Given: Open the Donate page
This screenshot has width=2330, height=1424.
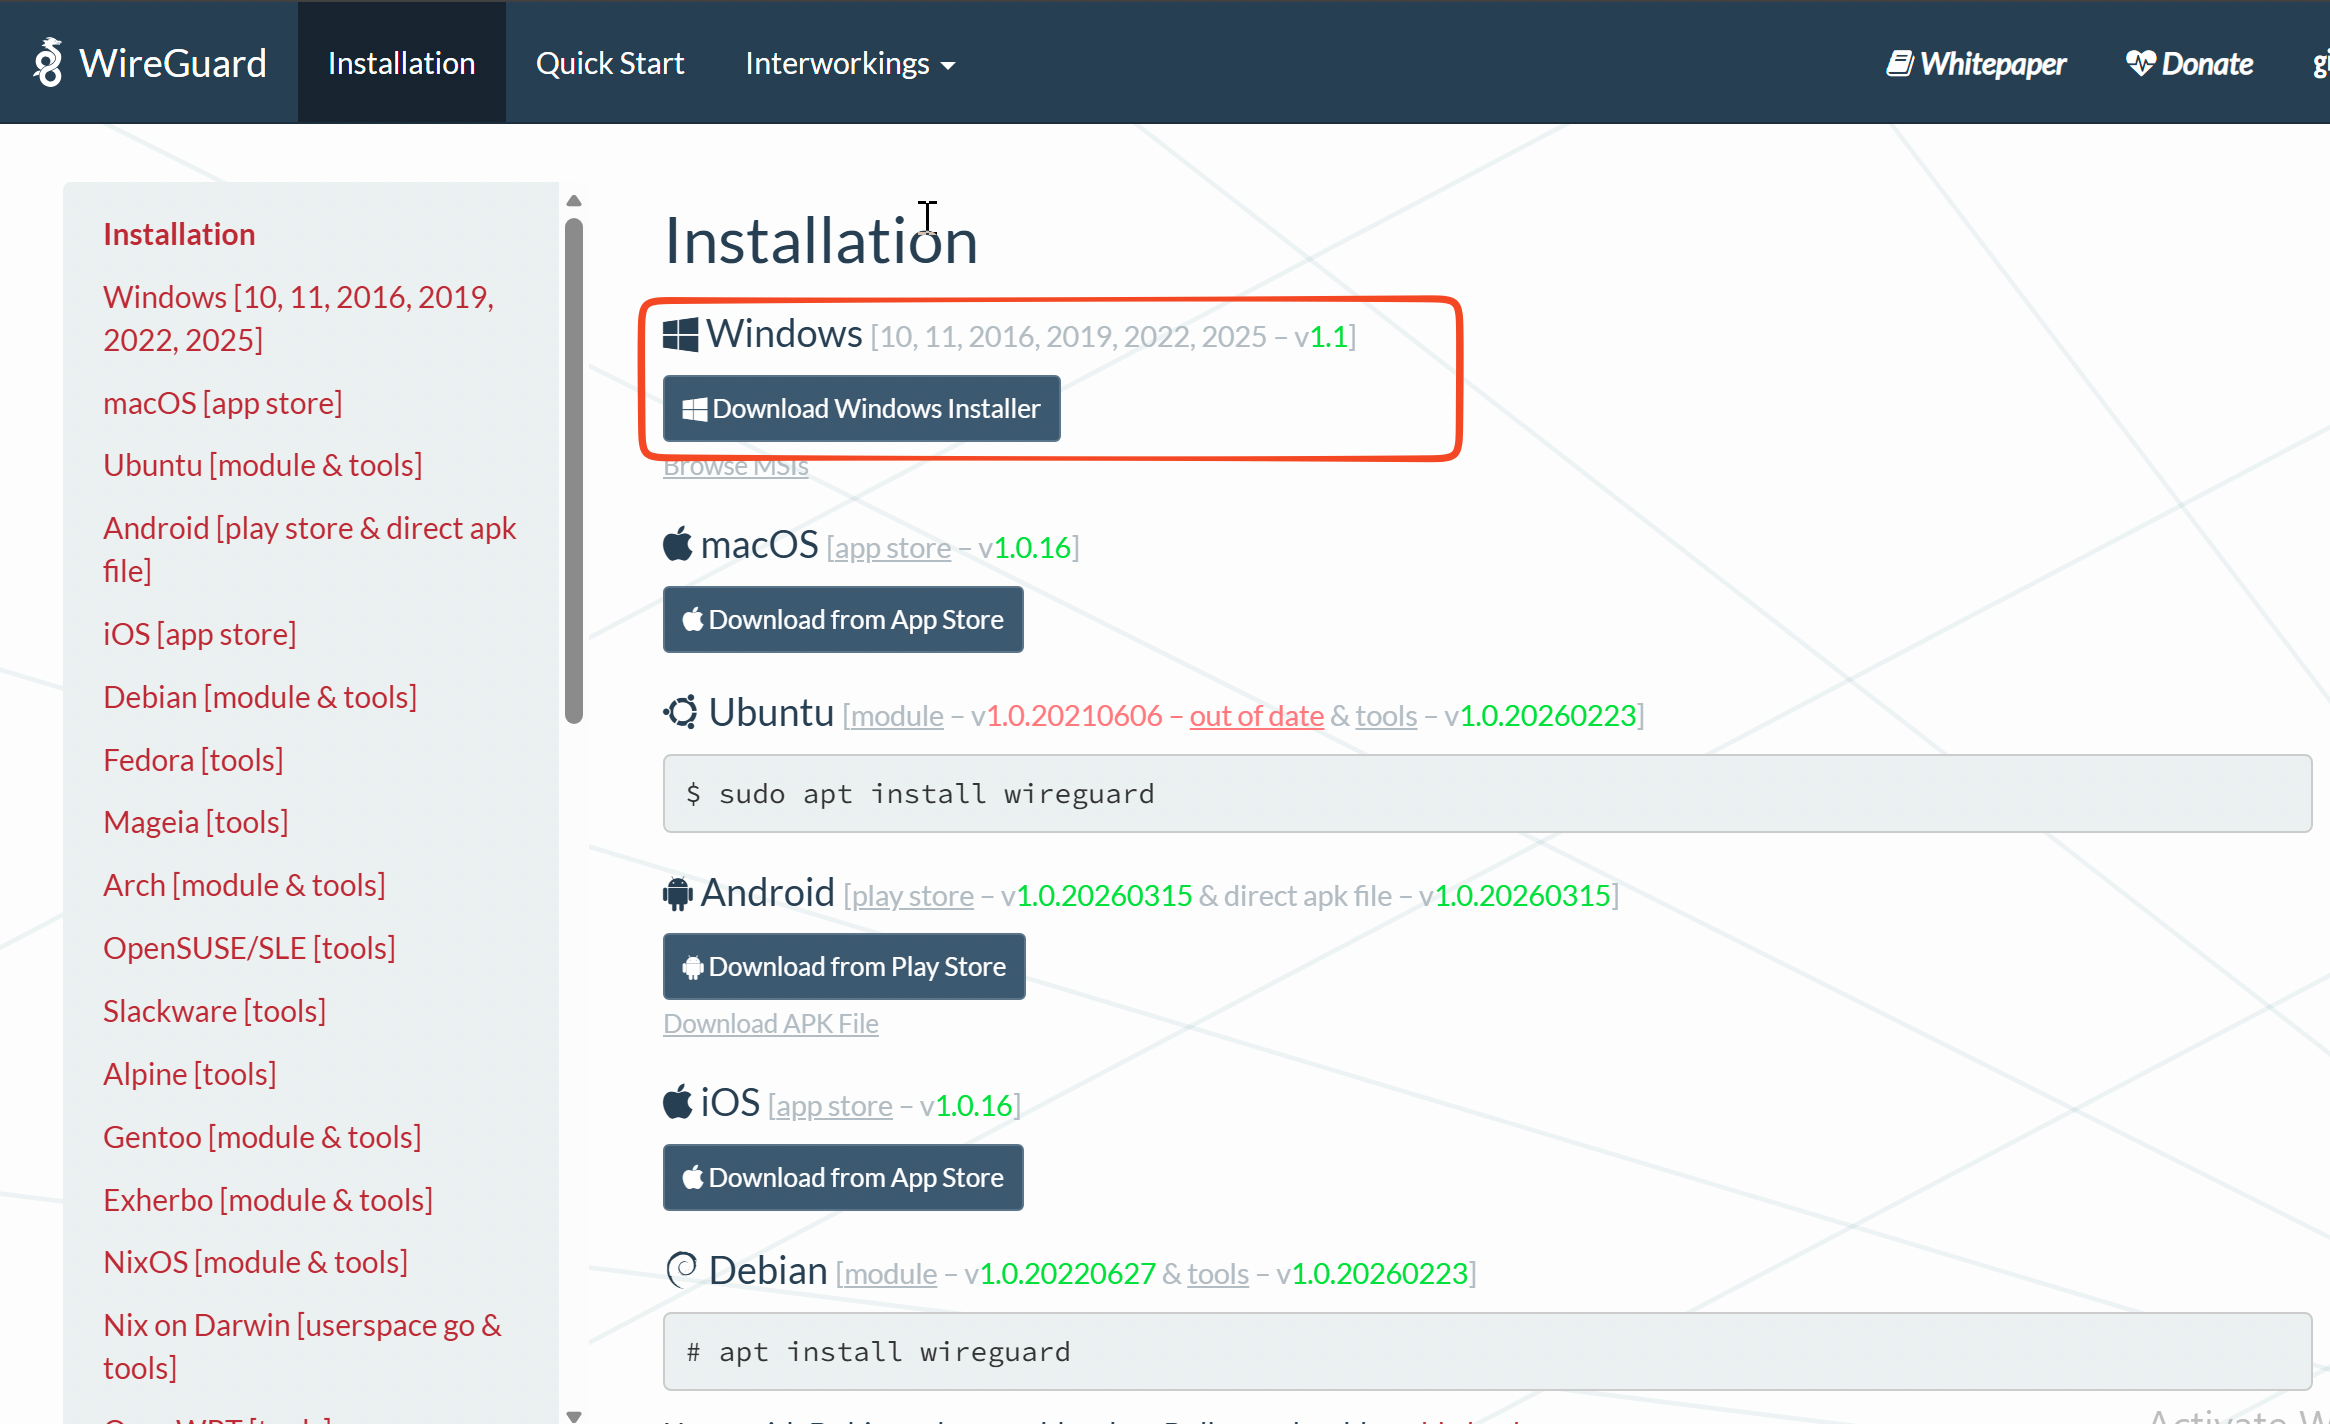Looking at the screenshot, I should coord(2190,64).
